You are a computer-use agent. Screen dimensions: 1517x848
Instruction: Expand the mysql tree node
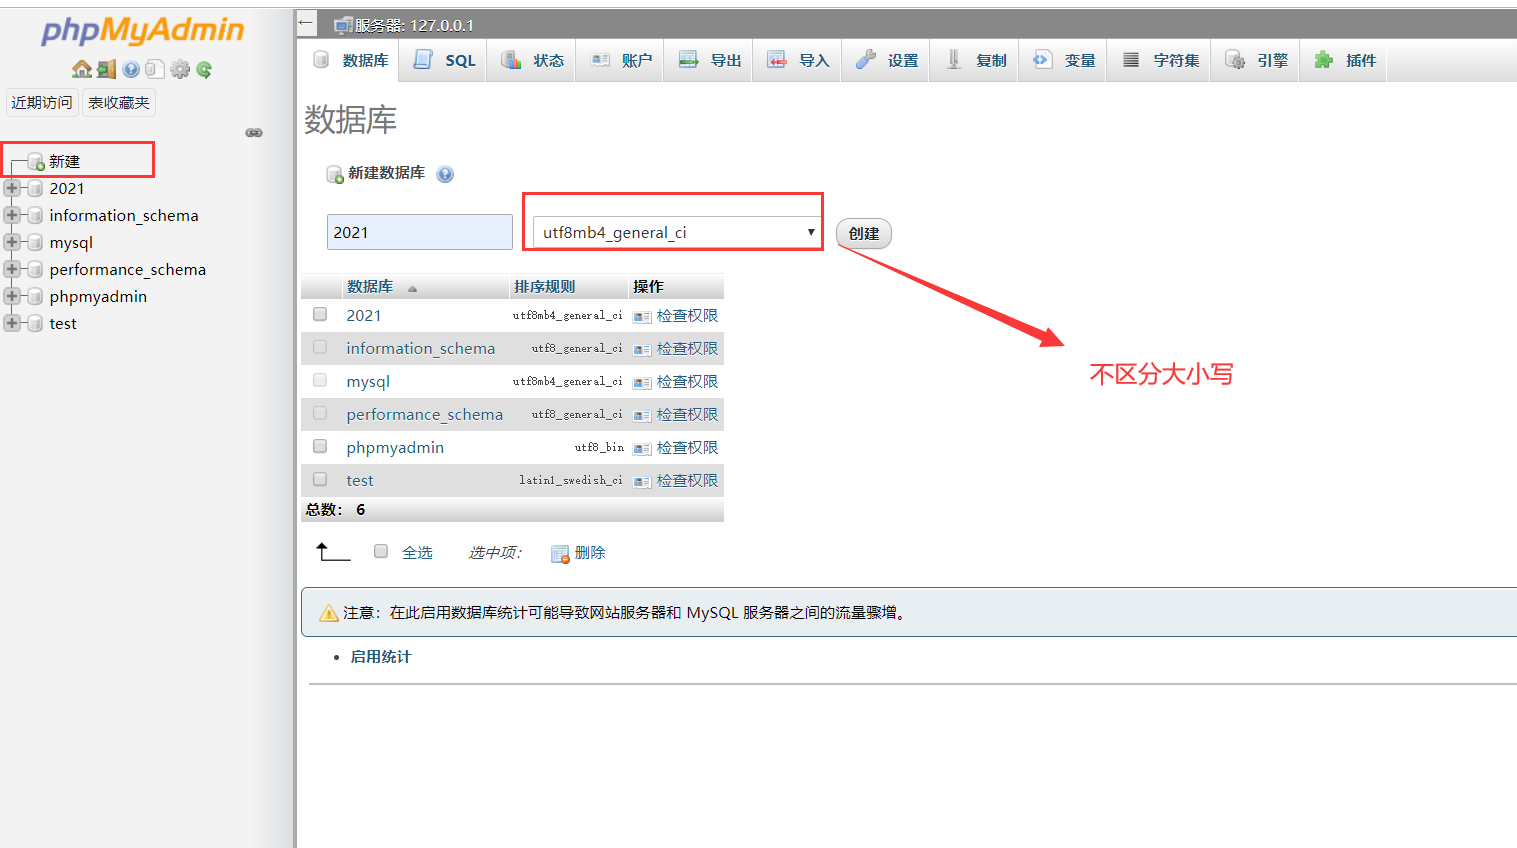(11, 242)
